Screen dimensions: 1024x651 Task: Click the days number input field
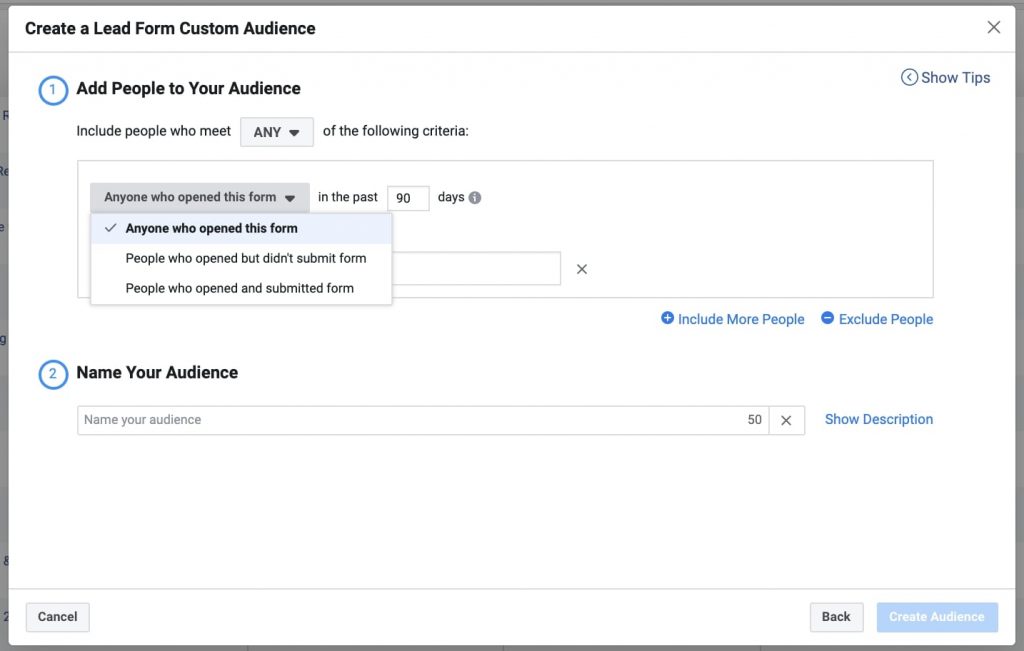tap(408, 198)
